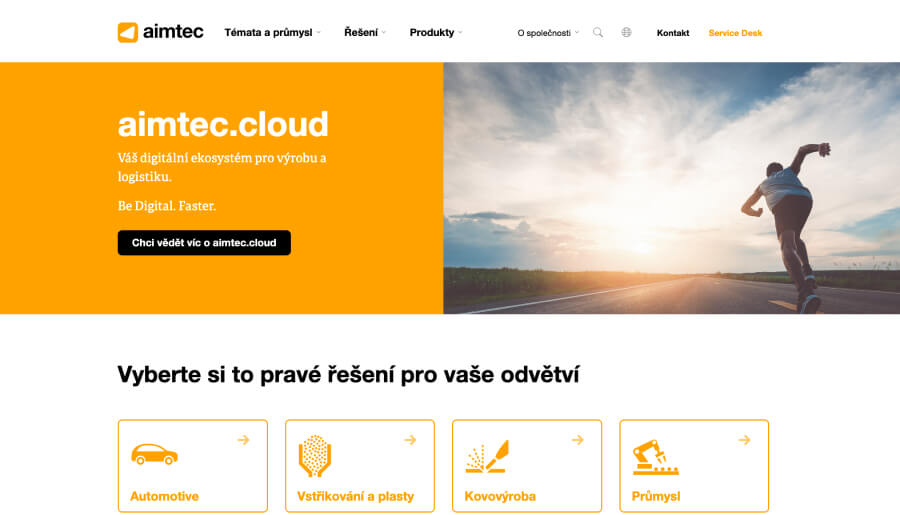Click the globe language icon
Image resolution: width=900 pixels, height=515 pixels.
[626, 33]
